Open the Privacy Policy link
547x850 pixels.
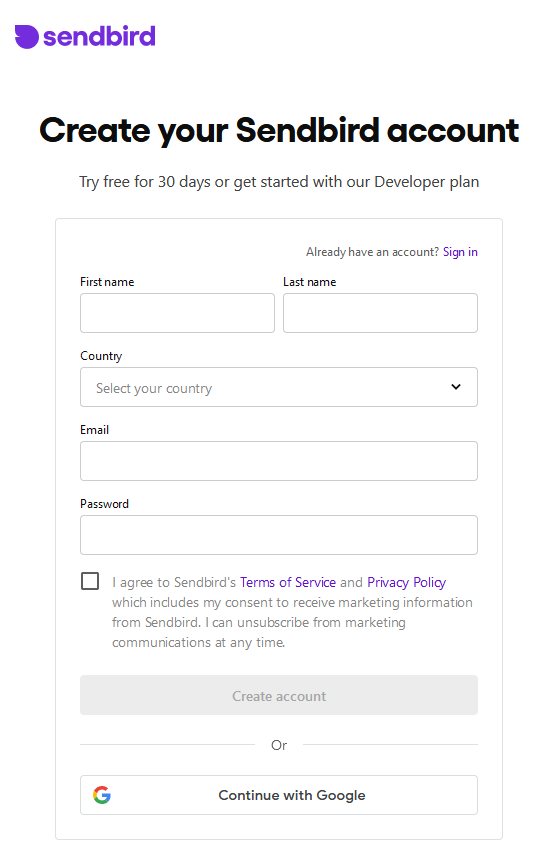tap(407, 582)
